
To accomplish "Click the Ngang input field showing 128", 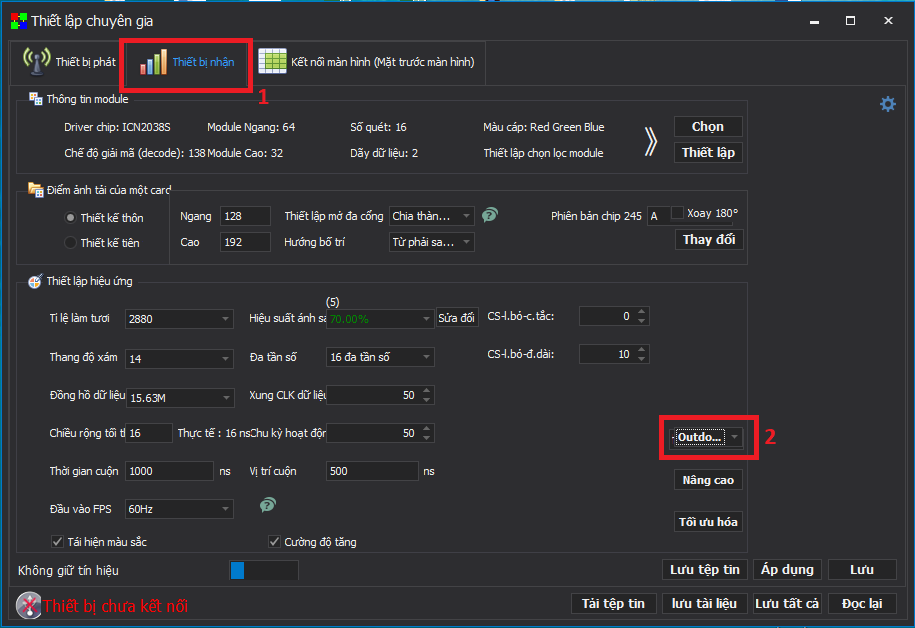I will pos(245,216).
